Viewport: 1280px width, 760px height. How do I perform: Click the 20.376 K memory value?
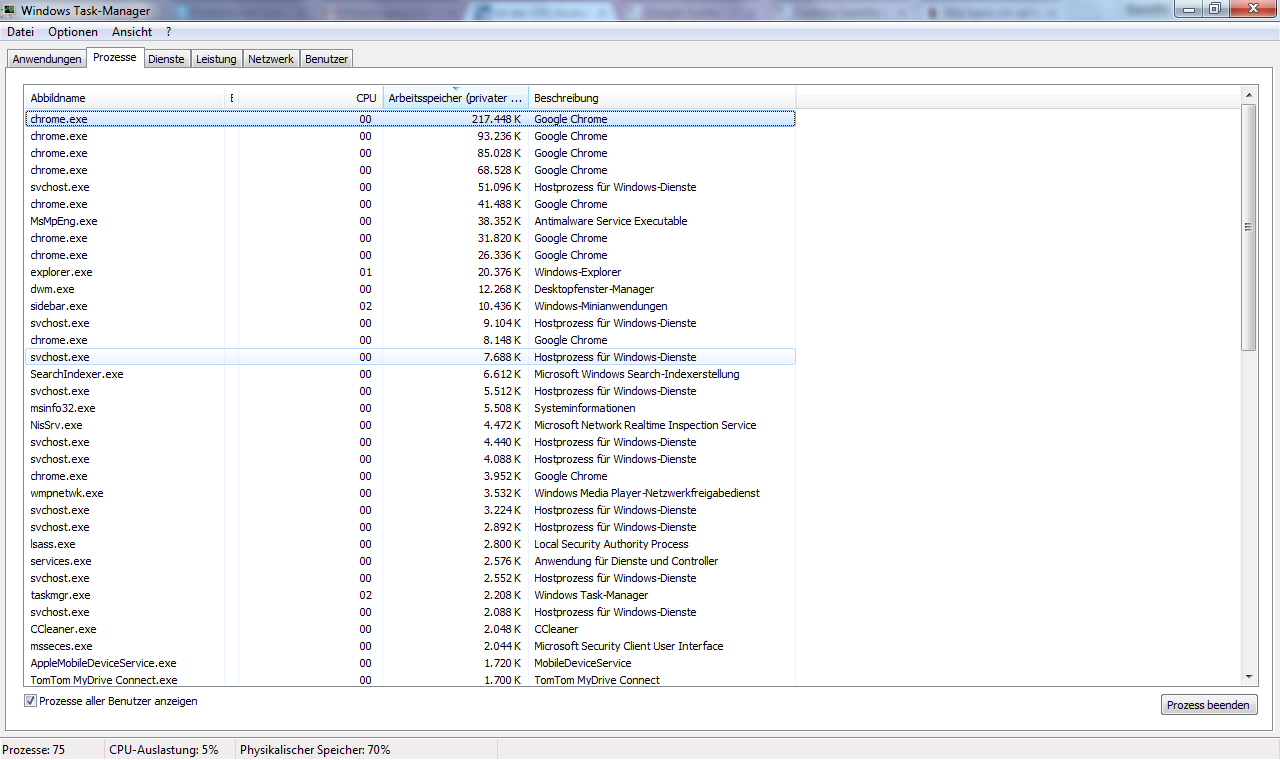499,272
